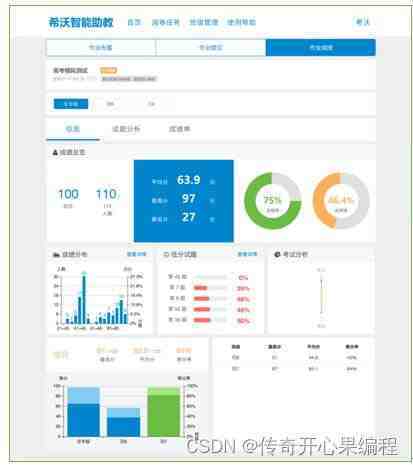Click the blue link in 成绩分布 panel header
The width and height of the screenshot is (413, 465).
click(136, 254)
